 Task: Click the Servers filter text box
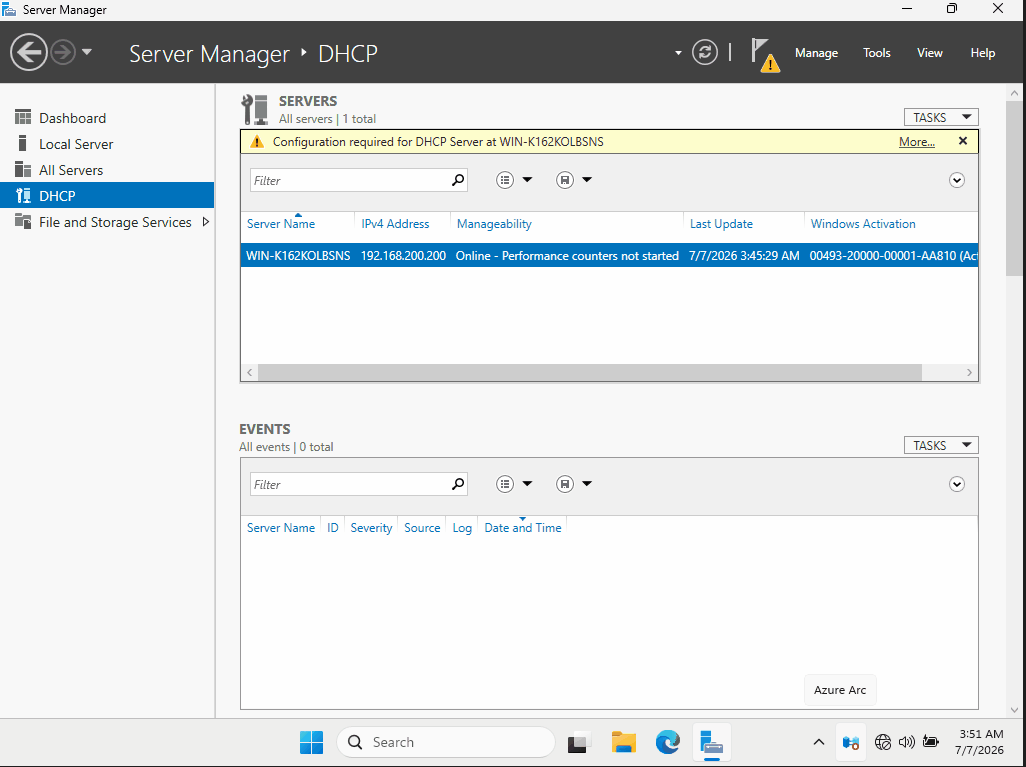pos(350,180)
